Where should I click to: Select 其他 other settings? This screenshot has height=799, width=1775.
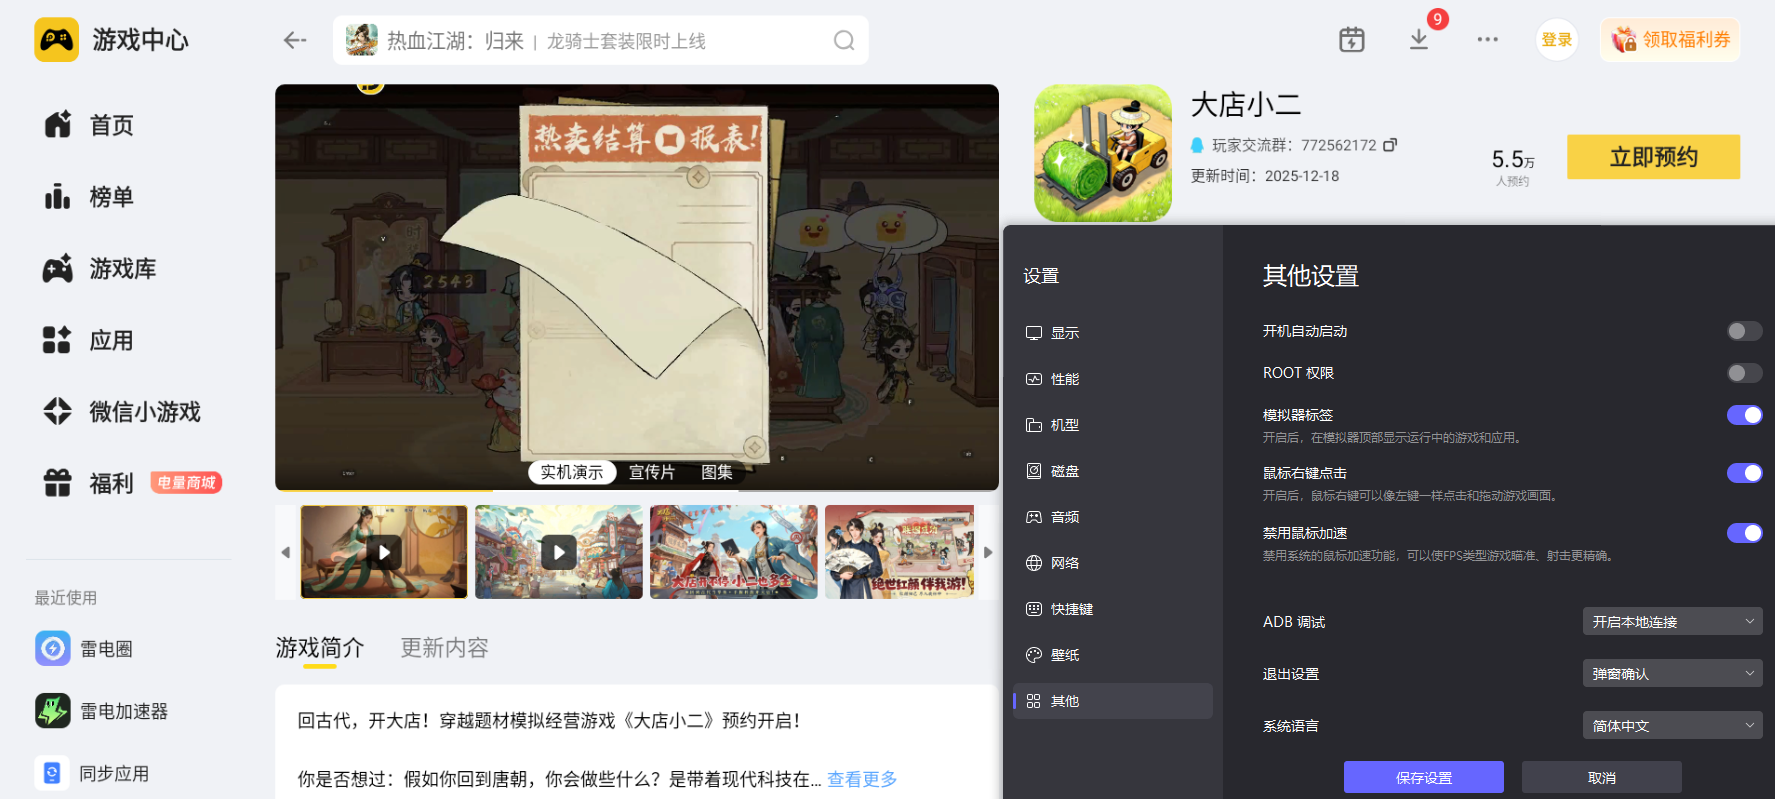coord(1113,701)
